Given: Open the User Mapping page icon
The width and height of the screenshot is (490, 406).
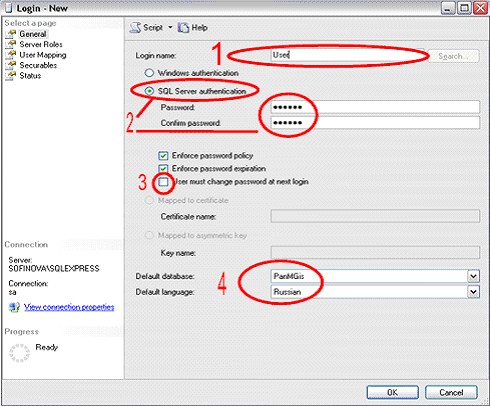Looking at the screenshot, I should 11,54.
